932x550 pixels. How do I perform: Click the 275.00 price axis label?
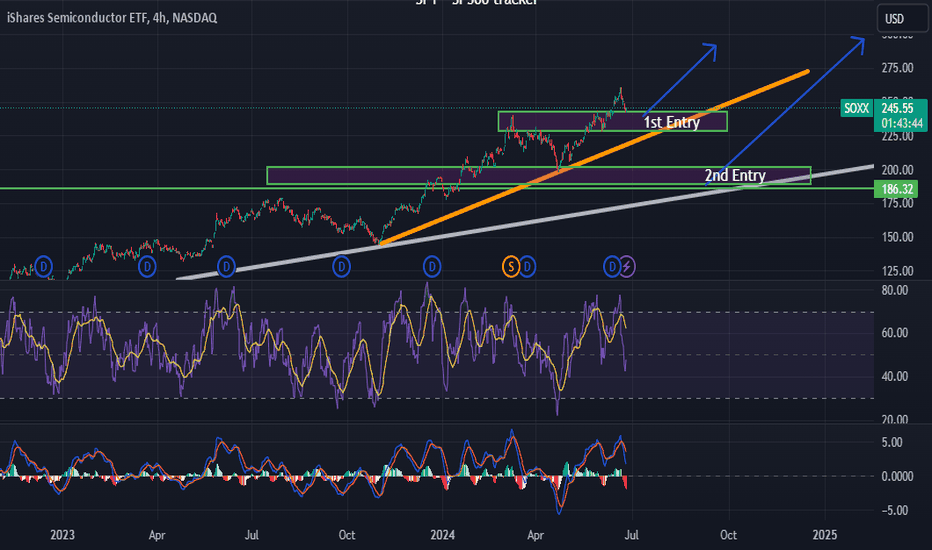[897, 68]
